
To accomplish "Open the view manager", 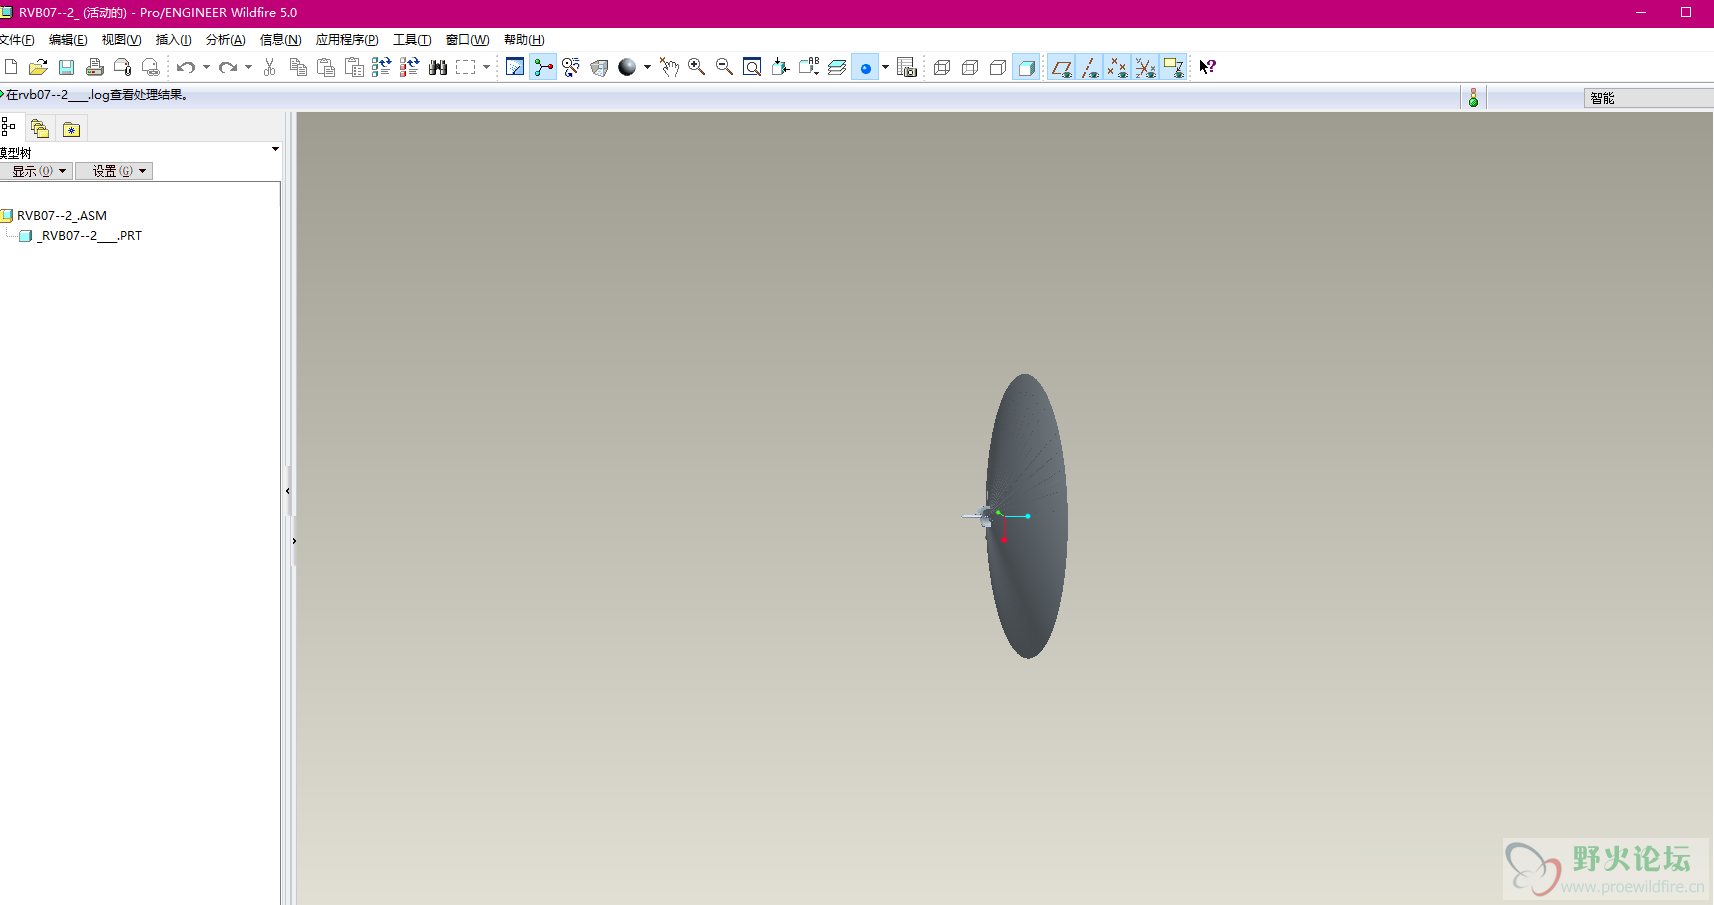I will click(x=907, y=67).
